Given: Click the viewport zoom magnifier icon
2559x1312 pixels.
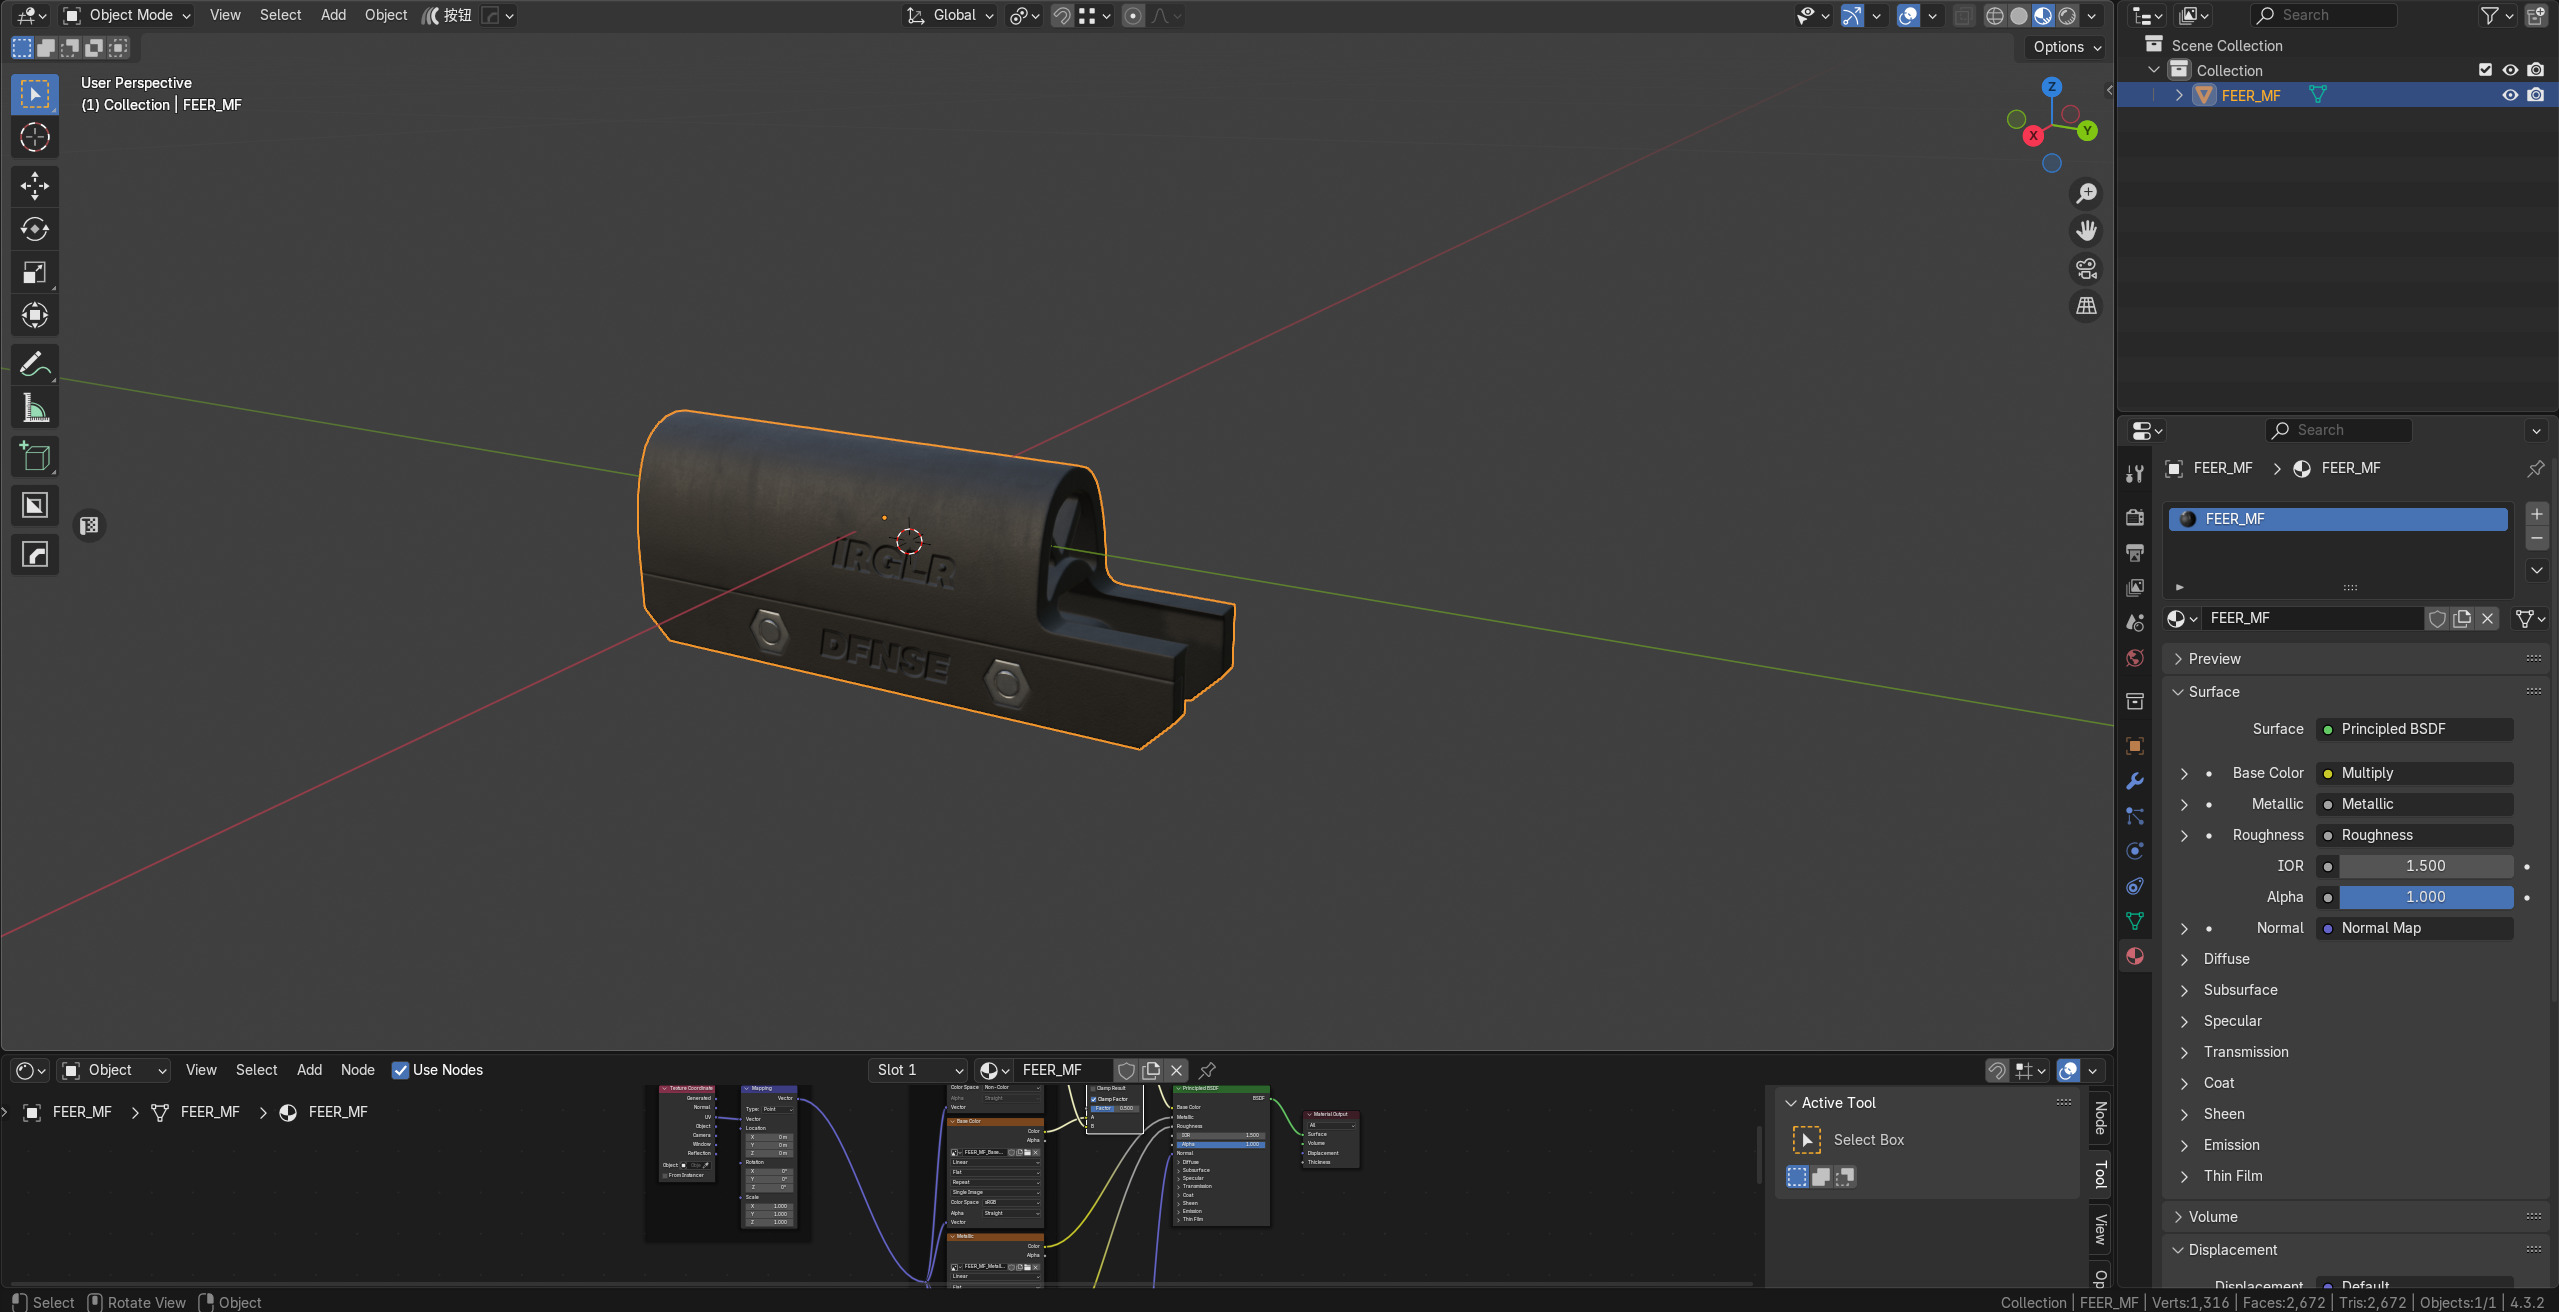Looking at the screenshot, I should 2086,193.
